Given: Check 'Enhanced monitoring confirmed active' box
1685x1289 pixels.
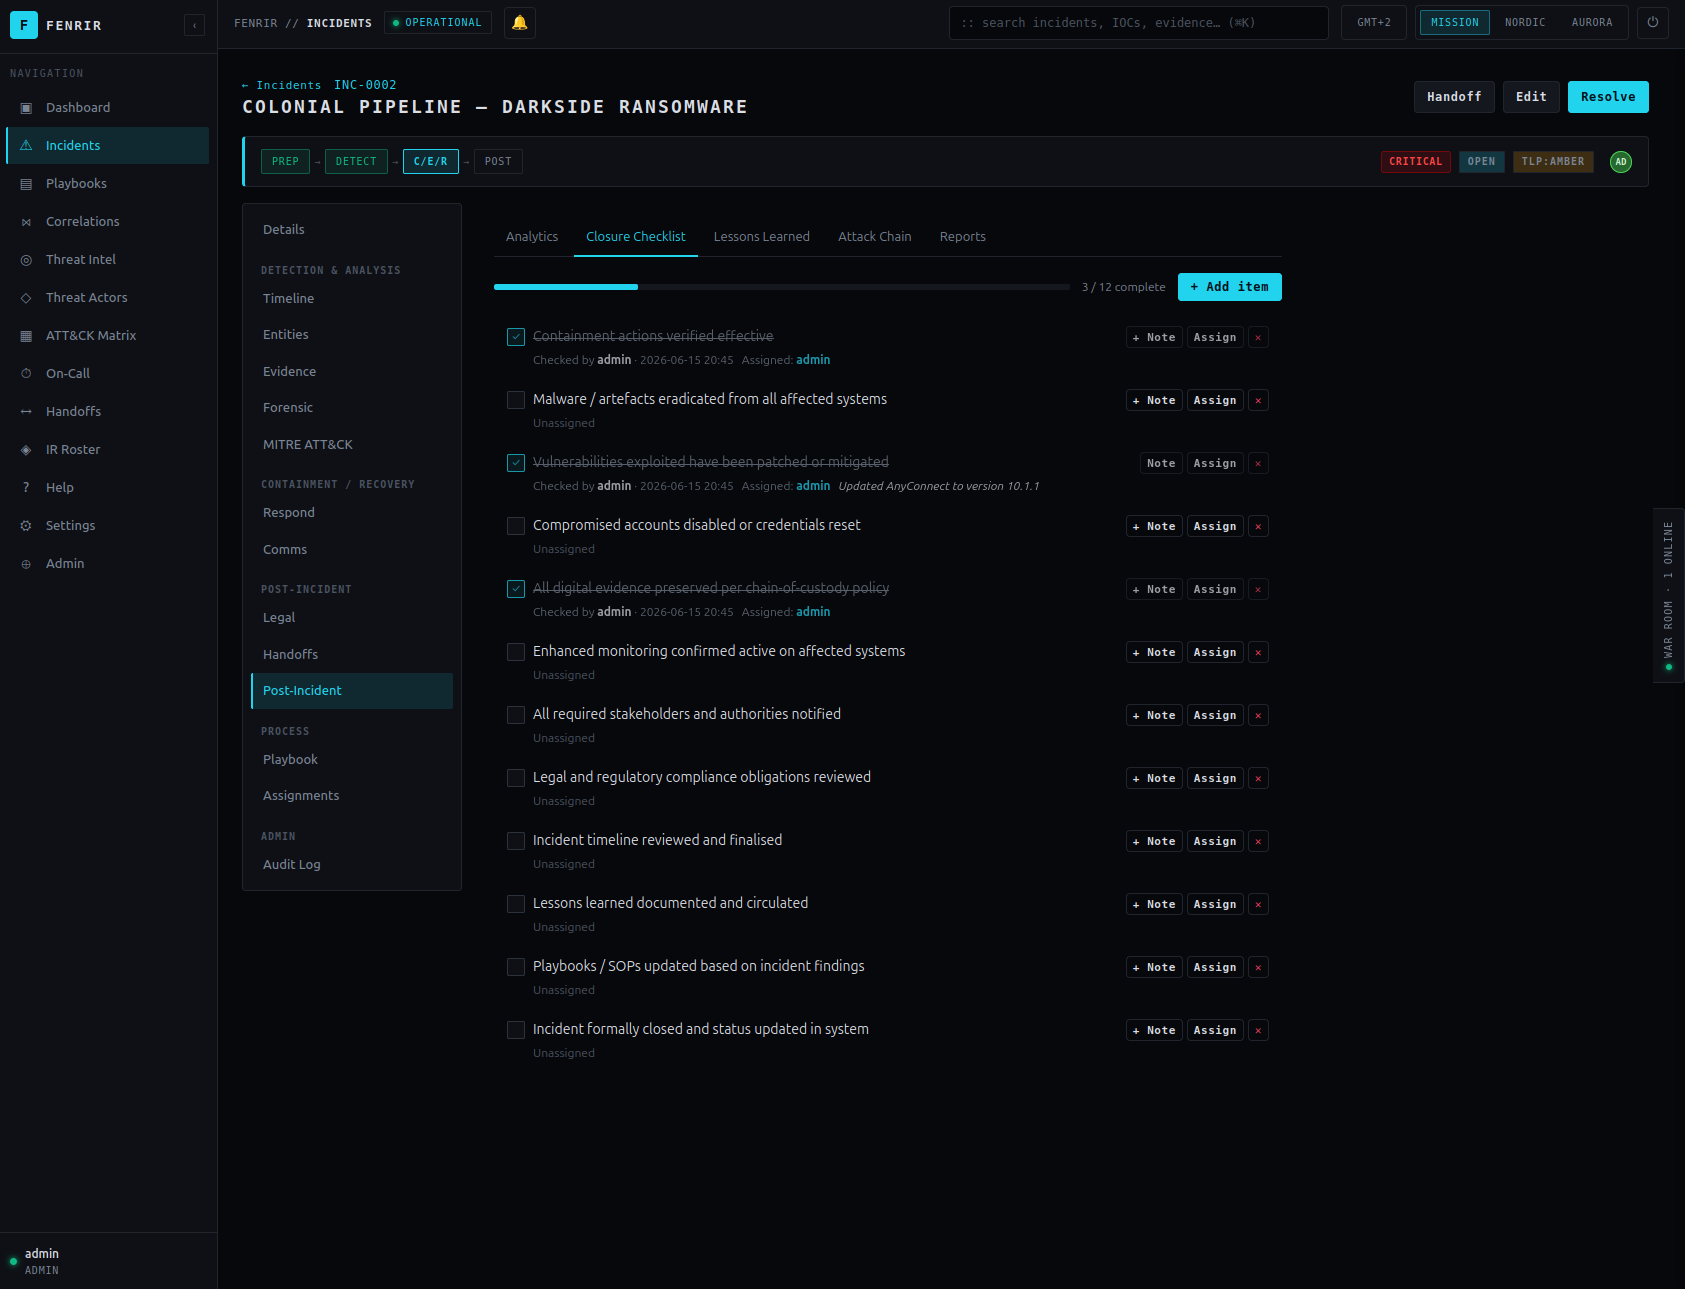Looking at the screenshot, I should click(x=516, y=652).
